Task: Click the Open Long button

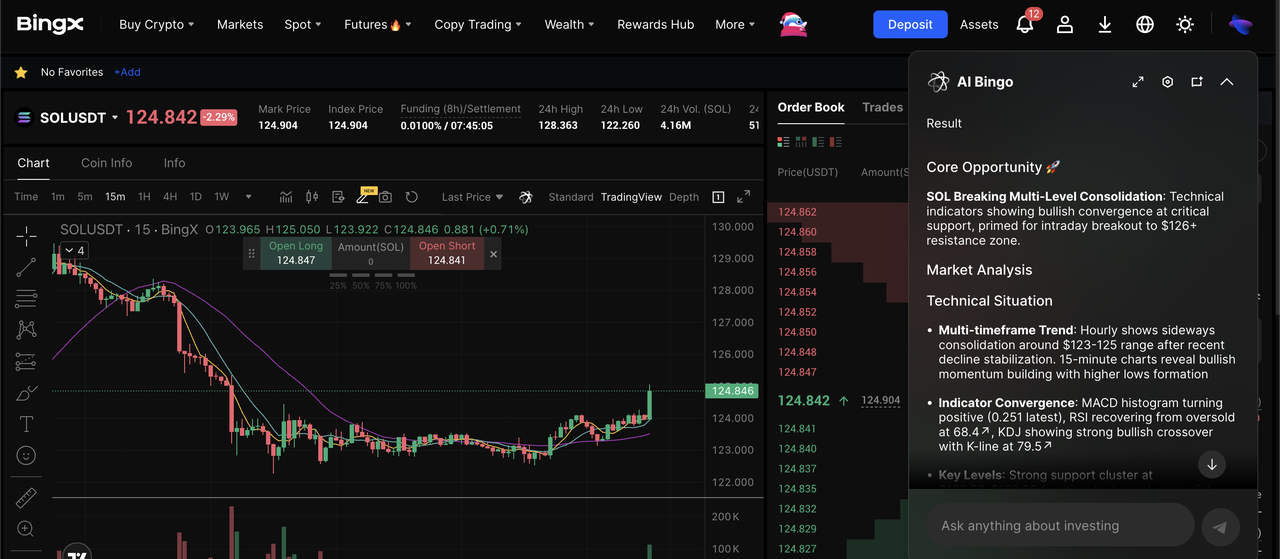Action: pos(296,253)
